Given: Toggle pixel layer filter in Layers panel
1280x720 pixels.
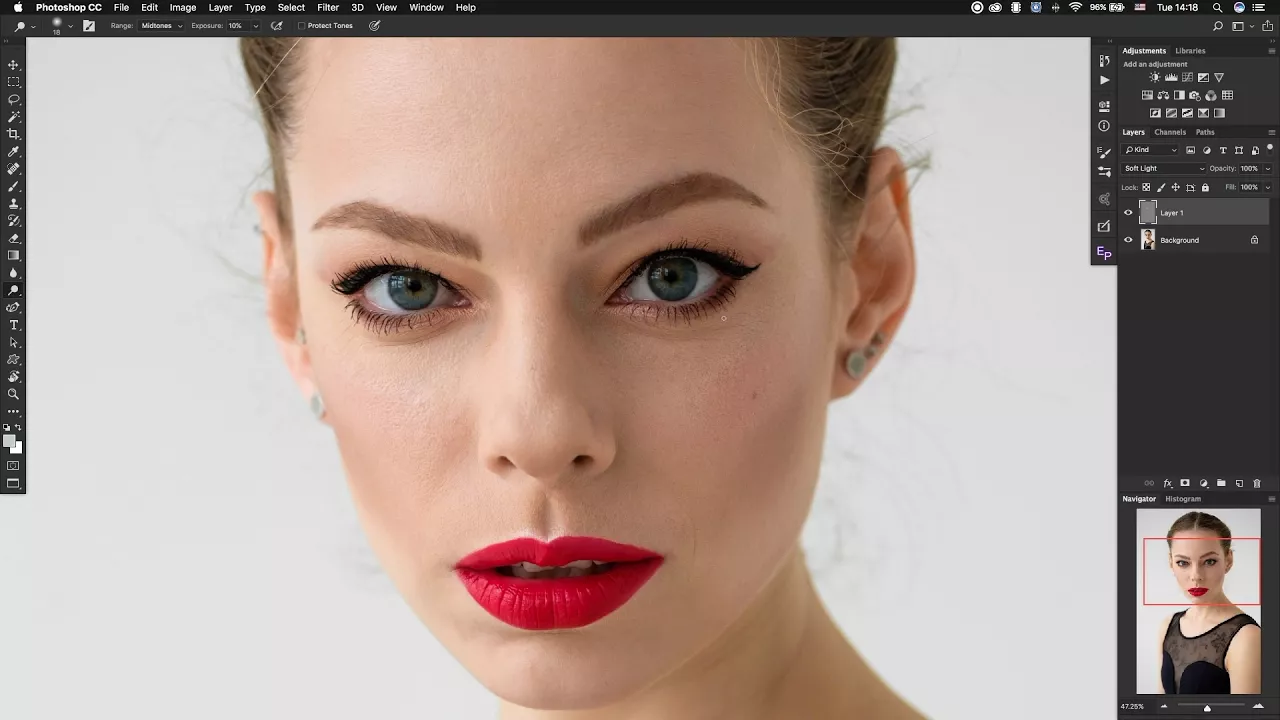Looking at the screenshot, I should pyautogui.click(x=1190, y=150).
